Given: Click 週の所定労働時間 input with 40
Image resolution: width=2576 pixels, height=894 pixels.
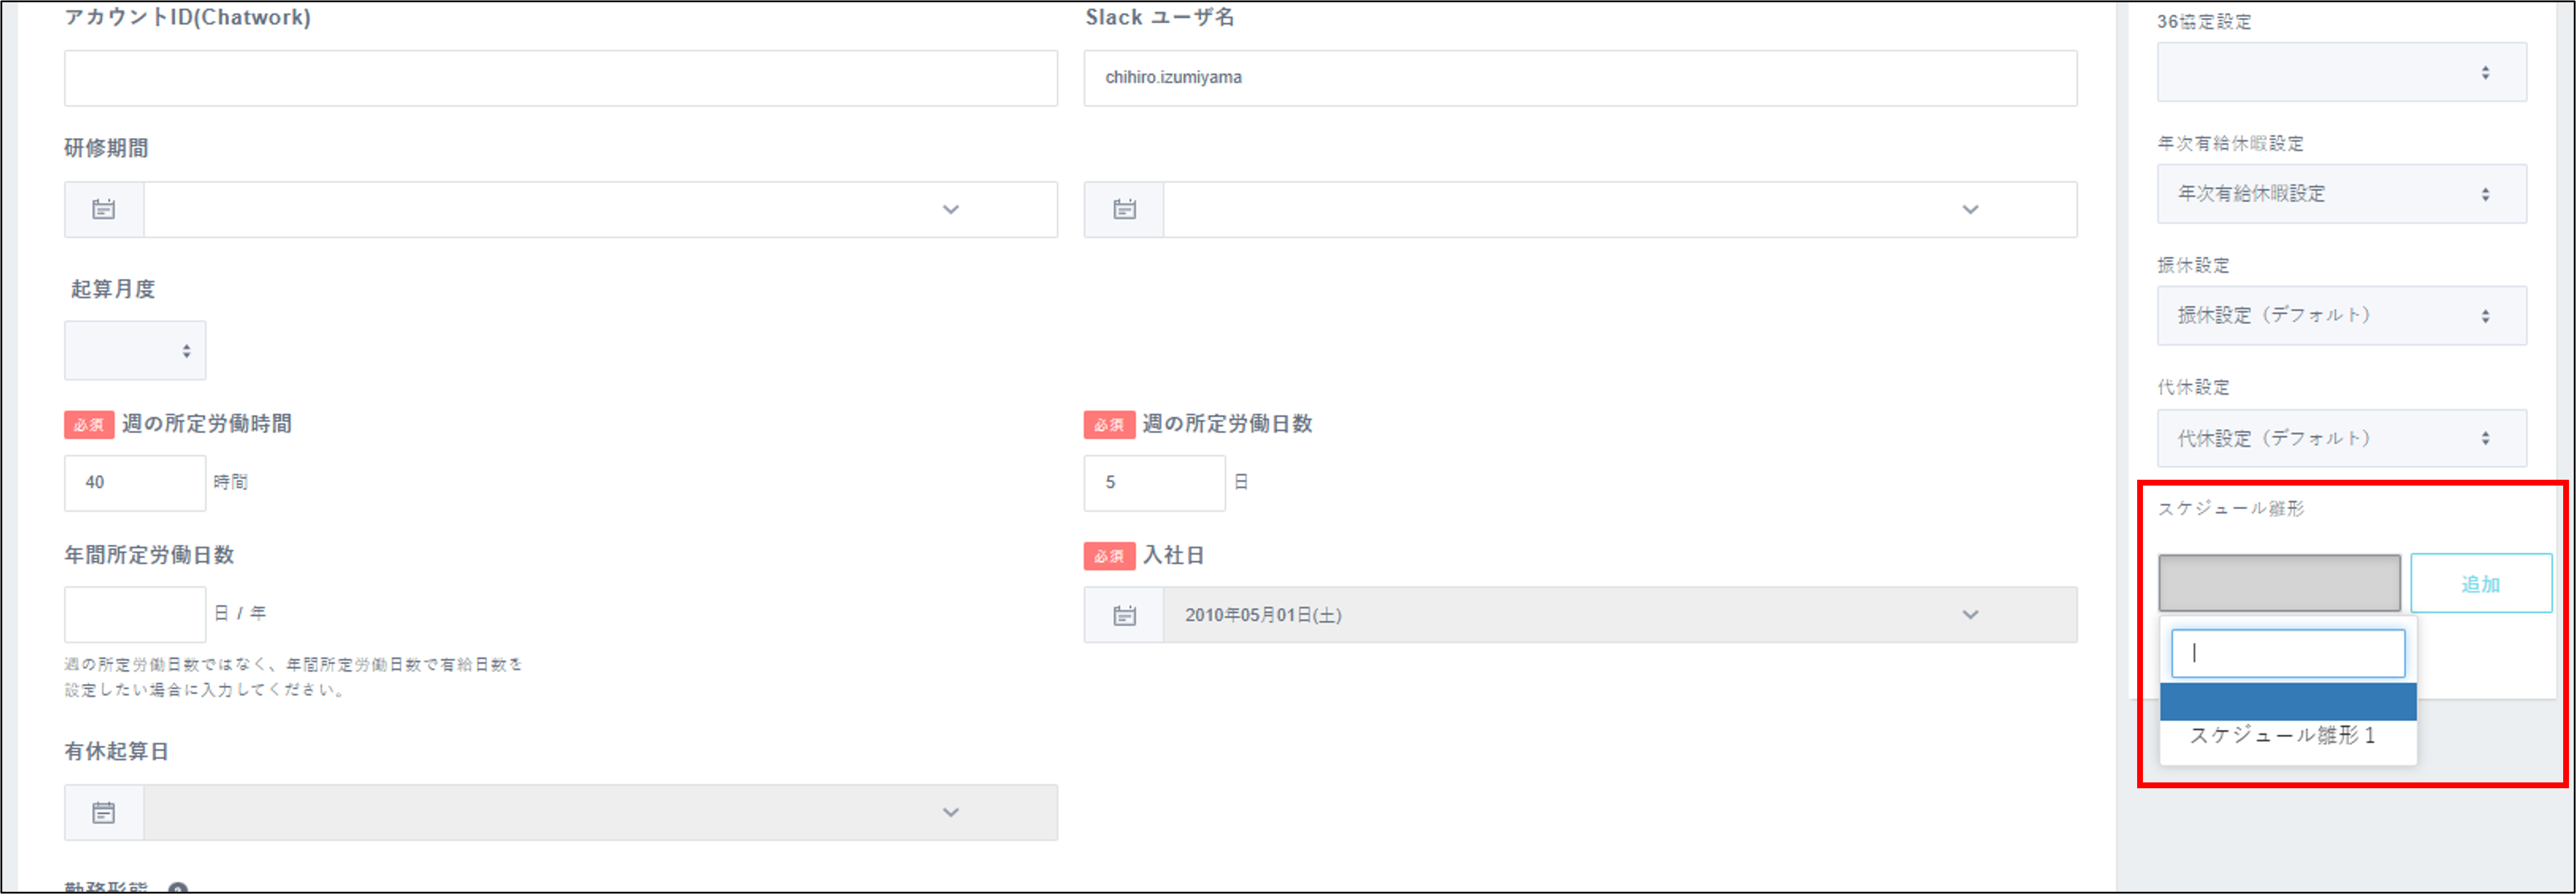Looking at the screenshot, I should [135, 483].
